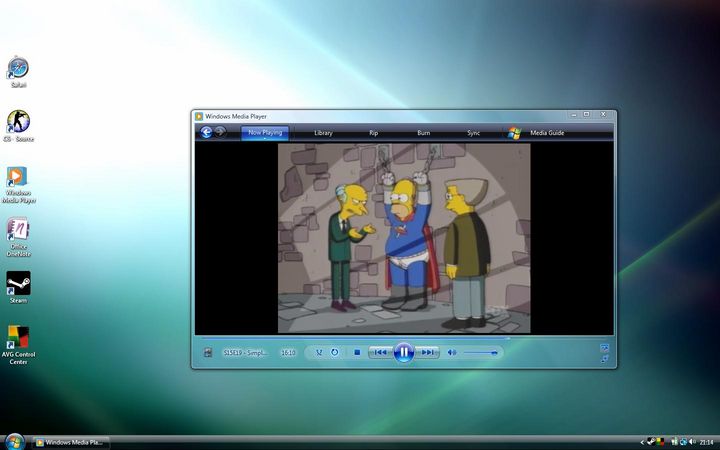Toggle repeat mode

point(335,353)
